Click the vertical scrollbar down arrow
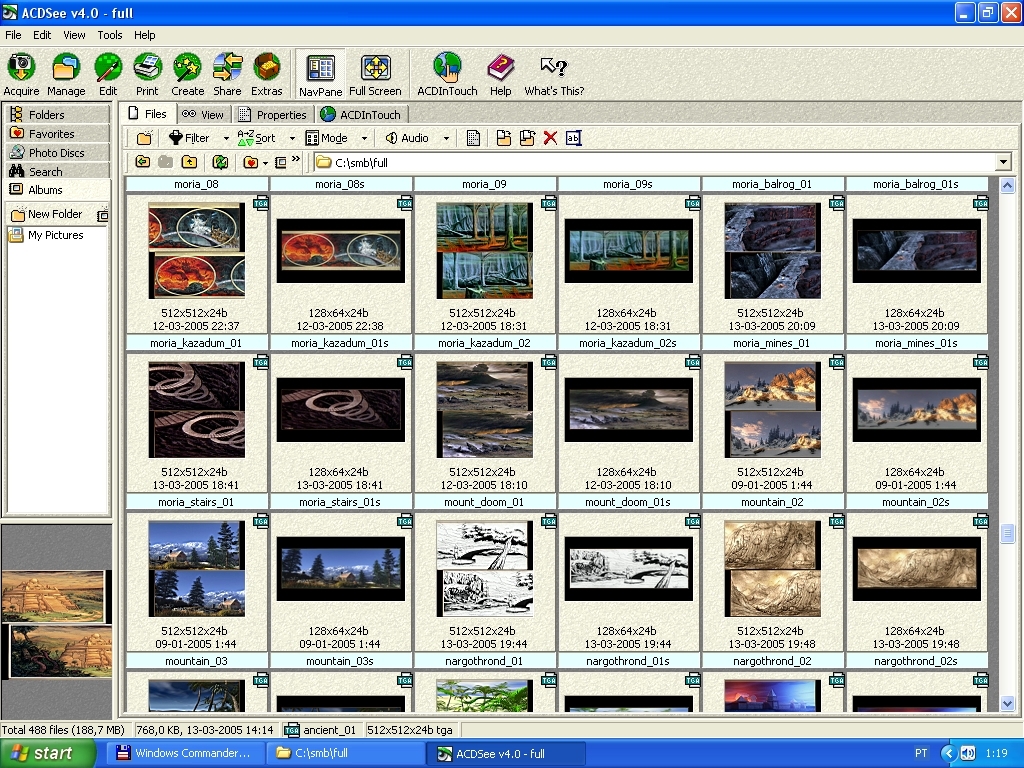Viewport: 1024px width, 768px height. pos(1007,704)
